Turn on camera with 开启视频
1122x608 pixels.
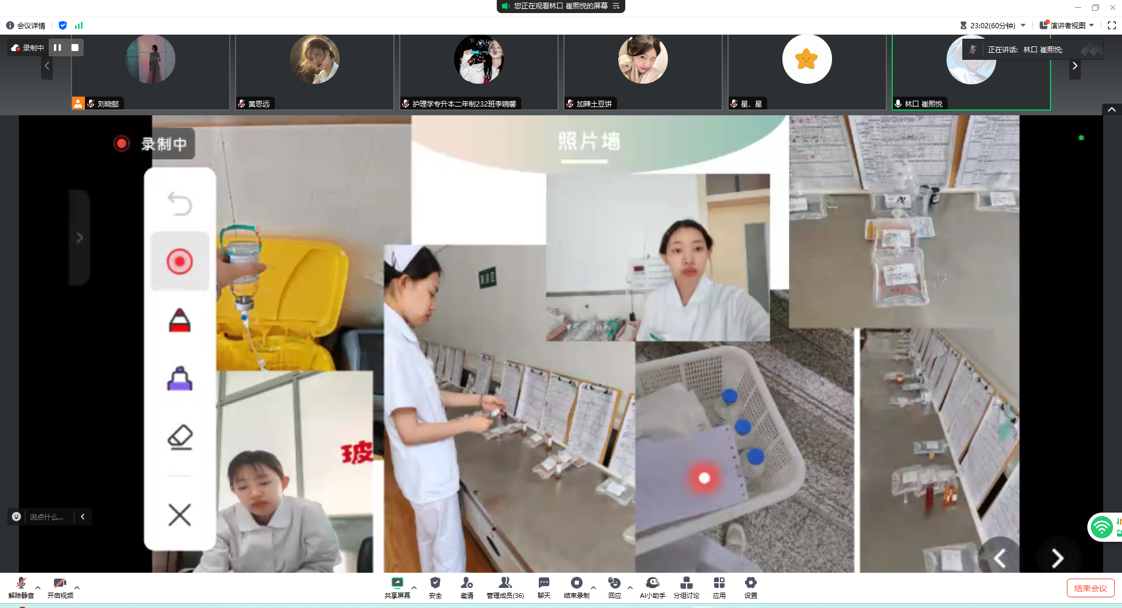click(60, 587)
